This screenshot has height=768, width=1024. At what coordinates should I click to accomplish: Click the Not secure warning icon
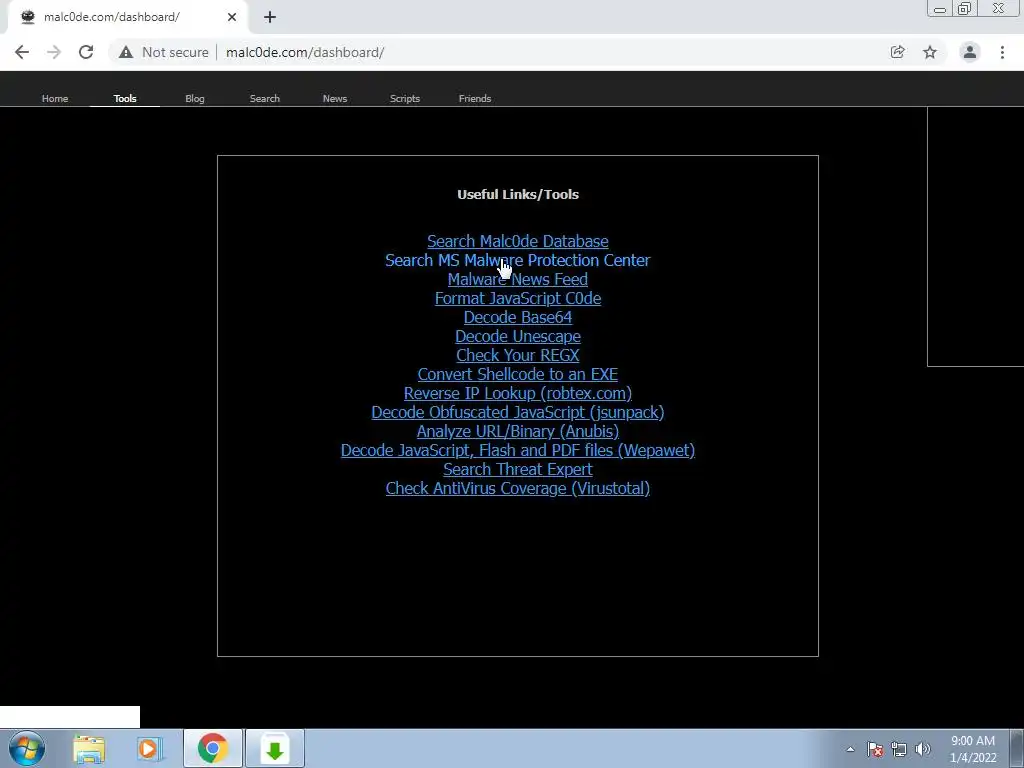coord(126,52)
